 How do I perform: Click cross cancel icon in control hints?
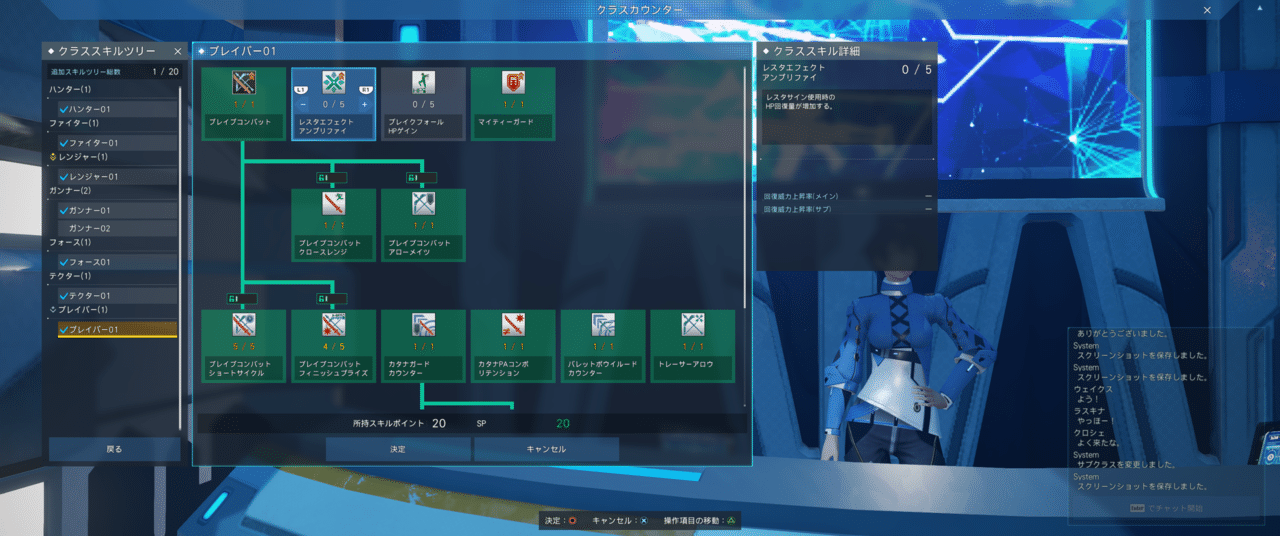644,520
